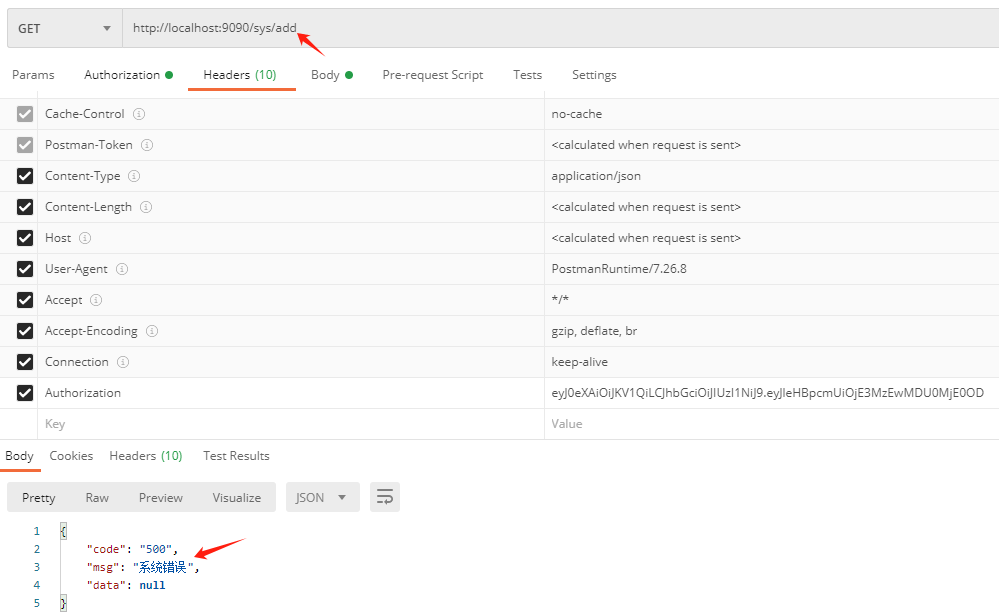Viewport: 999px width, 614px height.
Task: Go to Pre-request Script tab
Action: click(x=433, y=75)
